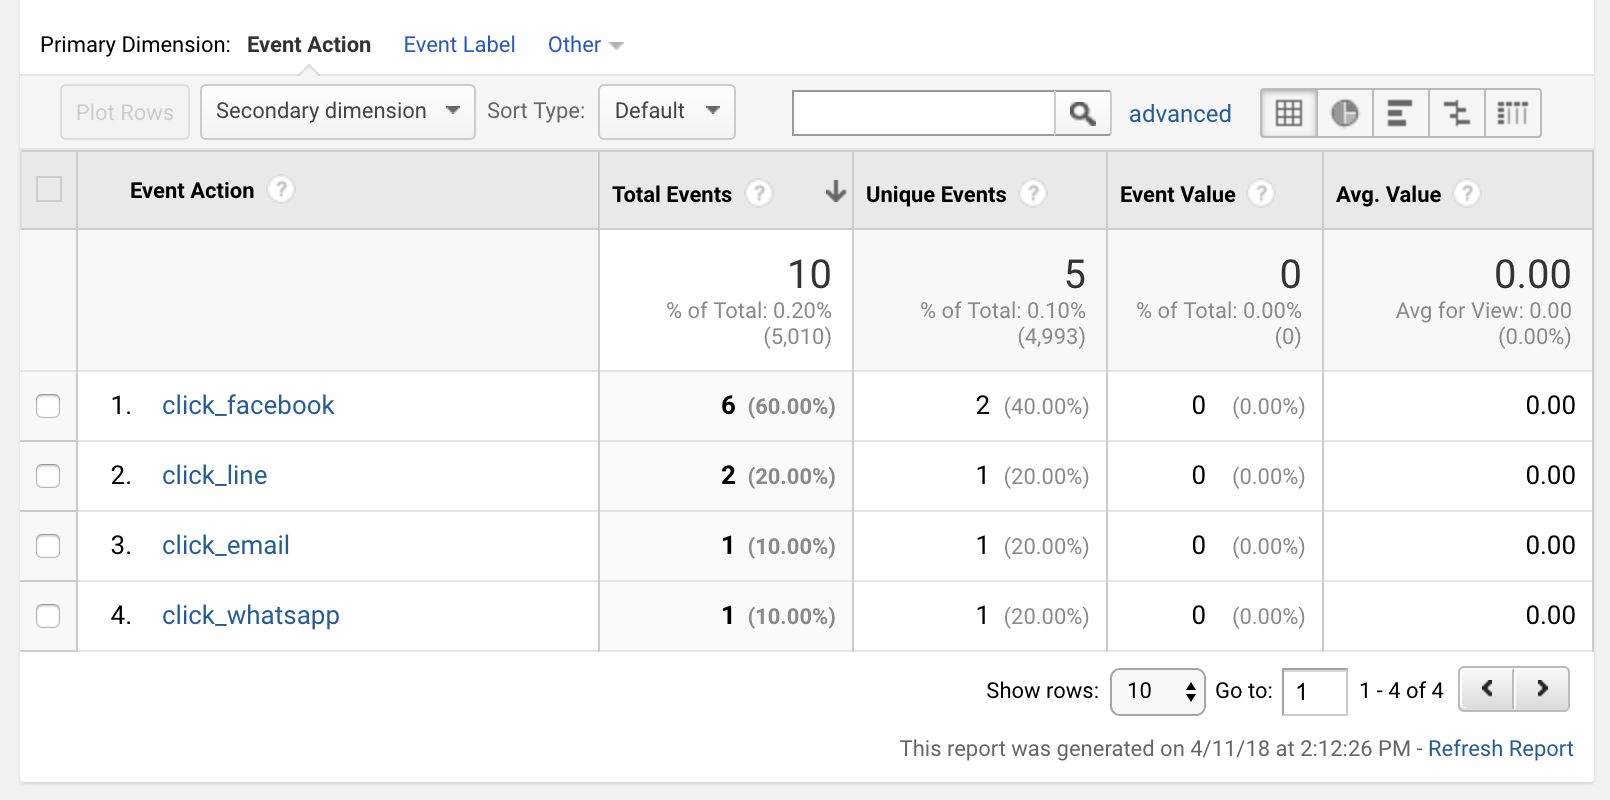1610x800 pixels.
Task: Go to the next page arrow
Action: click(x=1541, y=689)
